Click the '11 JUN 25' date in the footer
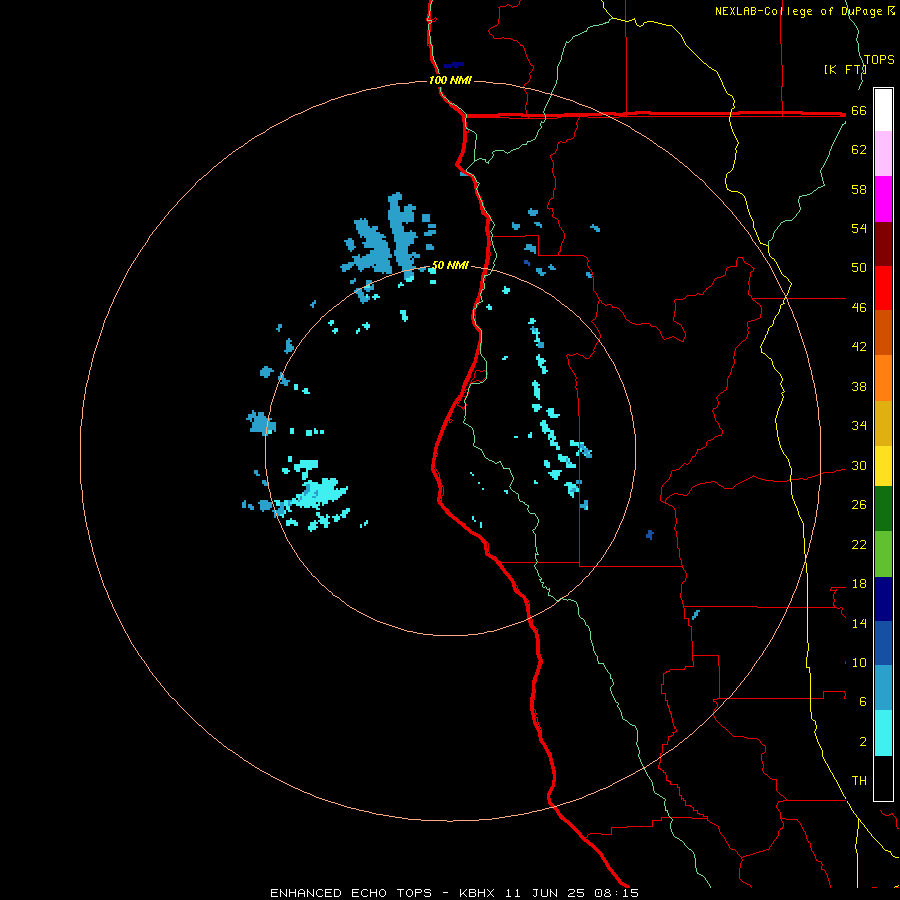 point(545,893)
